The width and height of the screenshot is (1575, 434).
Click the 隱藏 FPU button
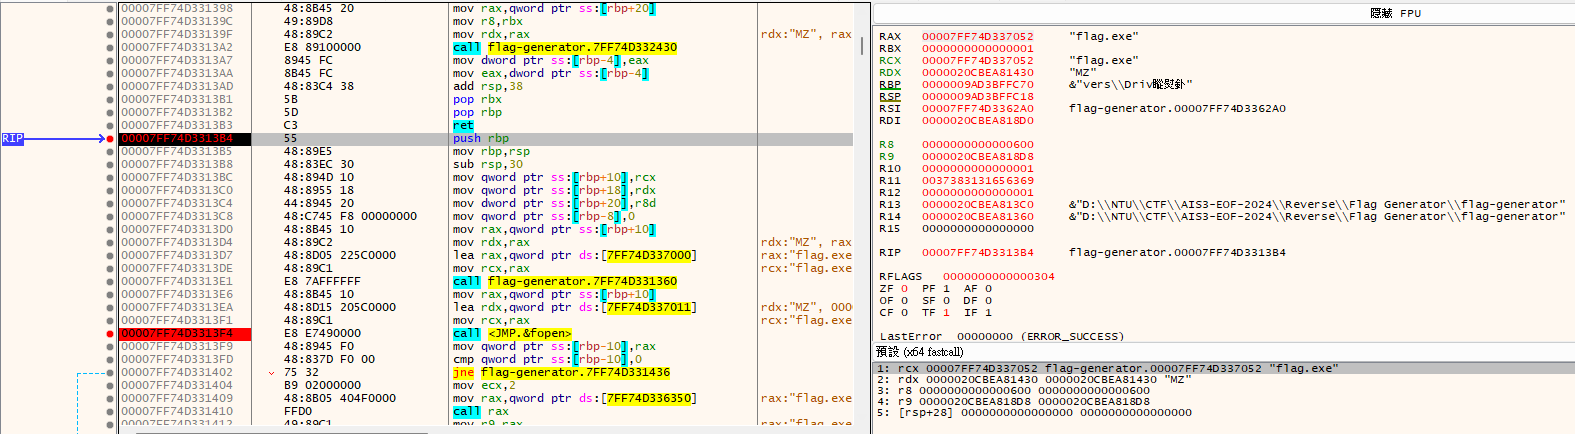[x=1395, y=13]
